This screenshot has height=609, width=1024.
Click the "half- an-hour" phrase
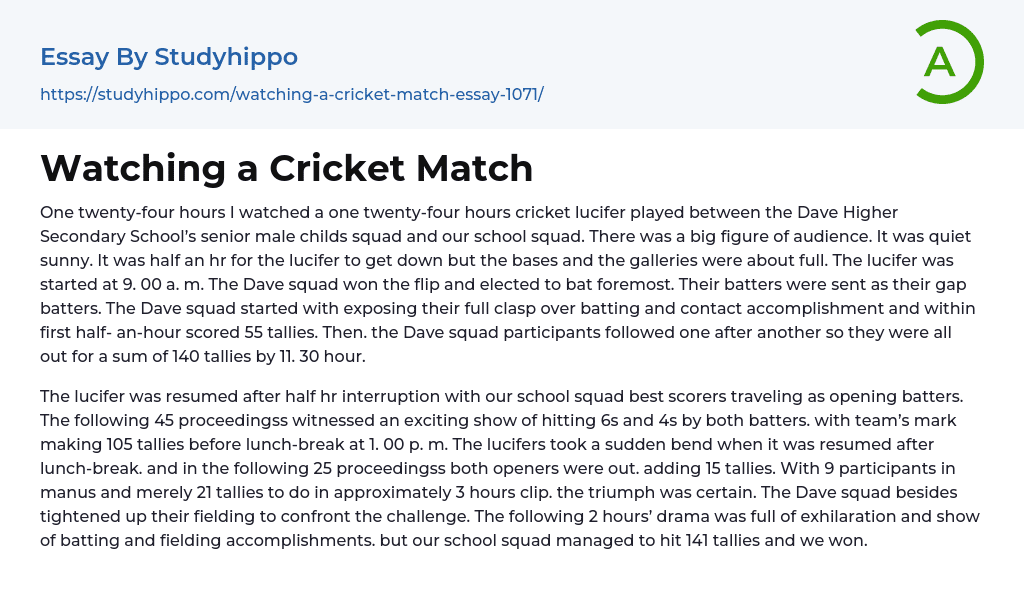[129, 332]
